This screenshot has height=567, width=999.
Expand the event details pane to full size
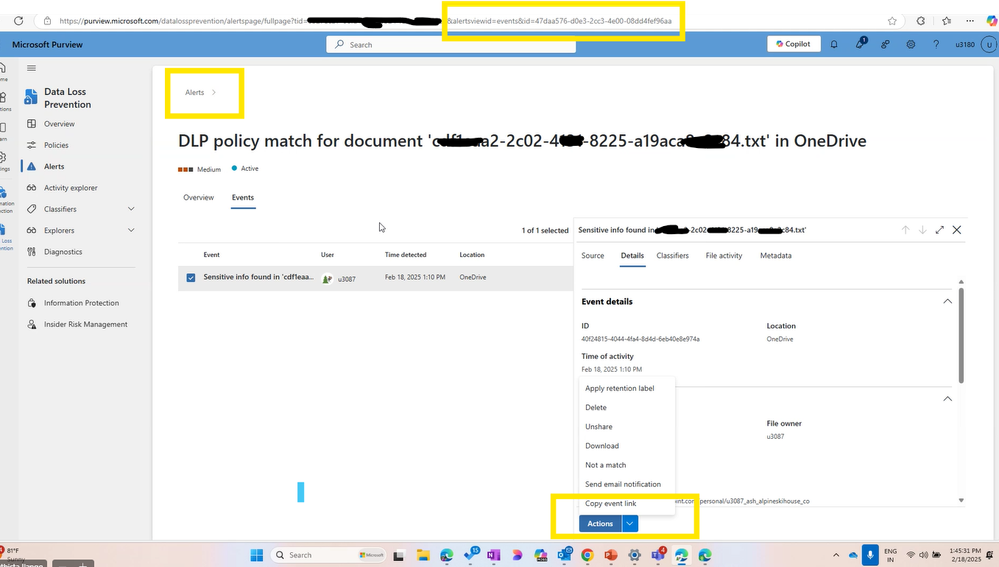pyautogui.click(x=939, y=229)
